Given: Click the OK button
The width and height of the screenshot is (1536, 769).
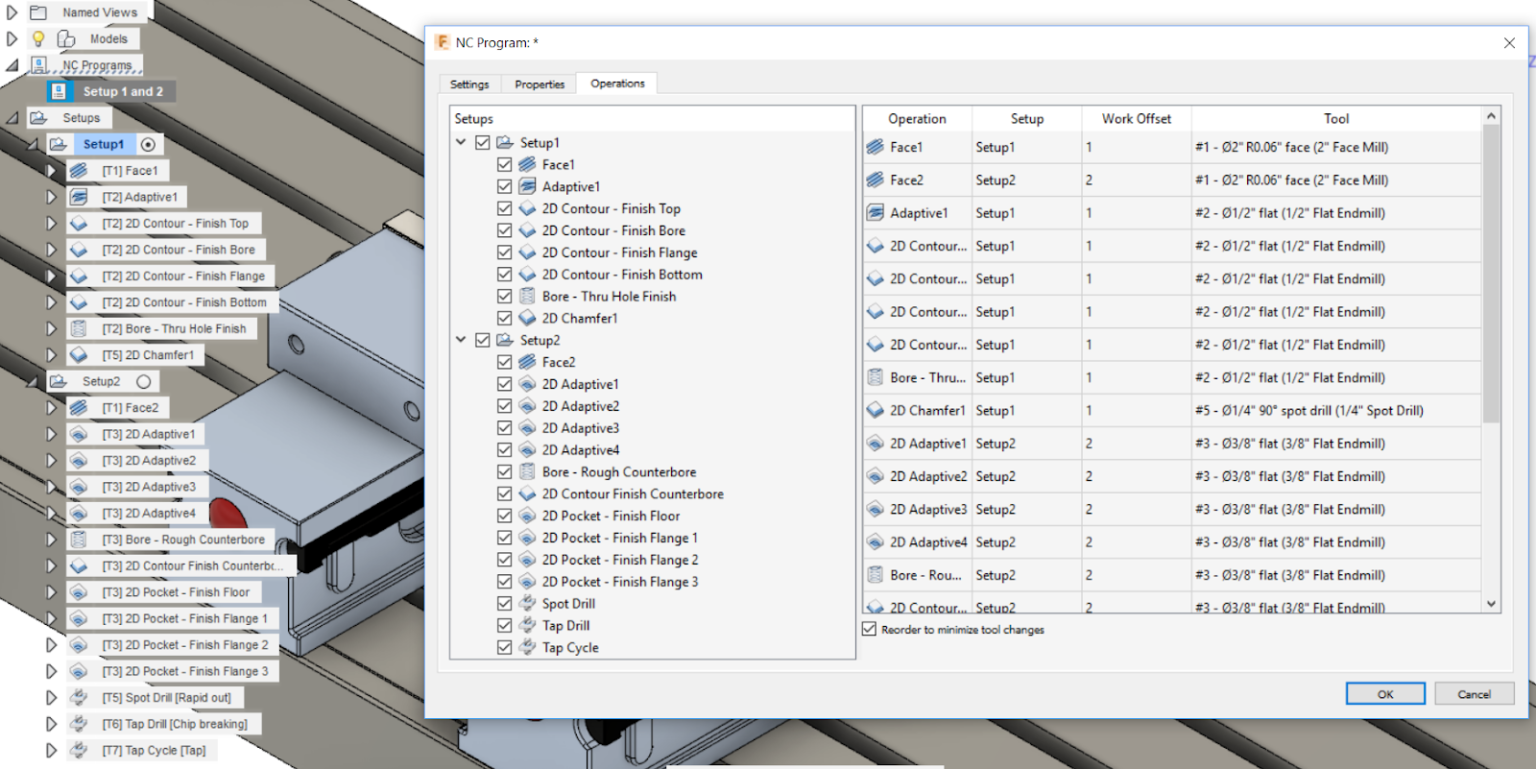Looking at the screenshot, I should 1385,693.
